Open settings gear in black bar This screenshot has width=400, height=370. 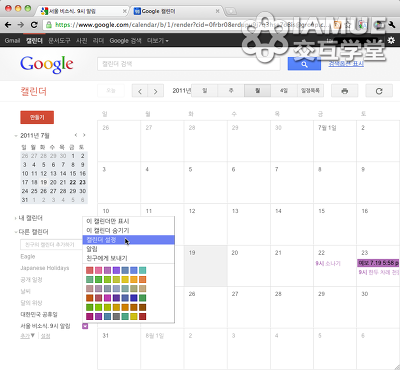pyautogui.click(x=391, y=40)
